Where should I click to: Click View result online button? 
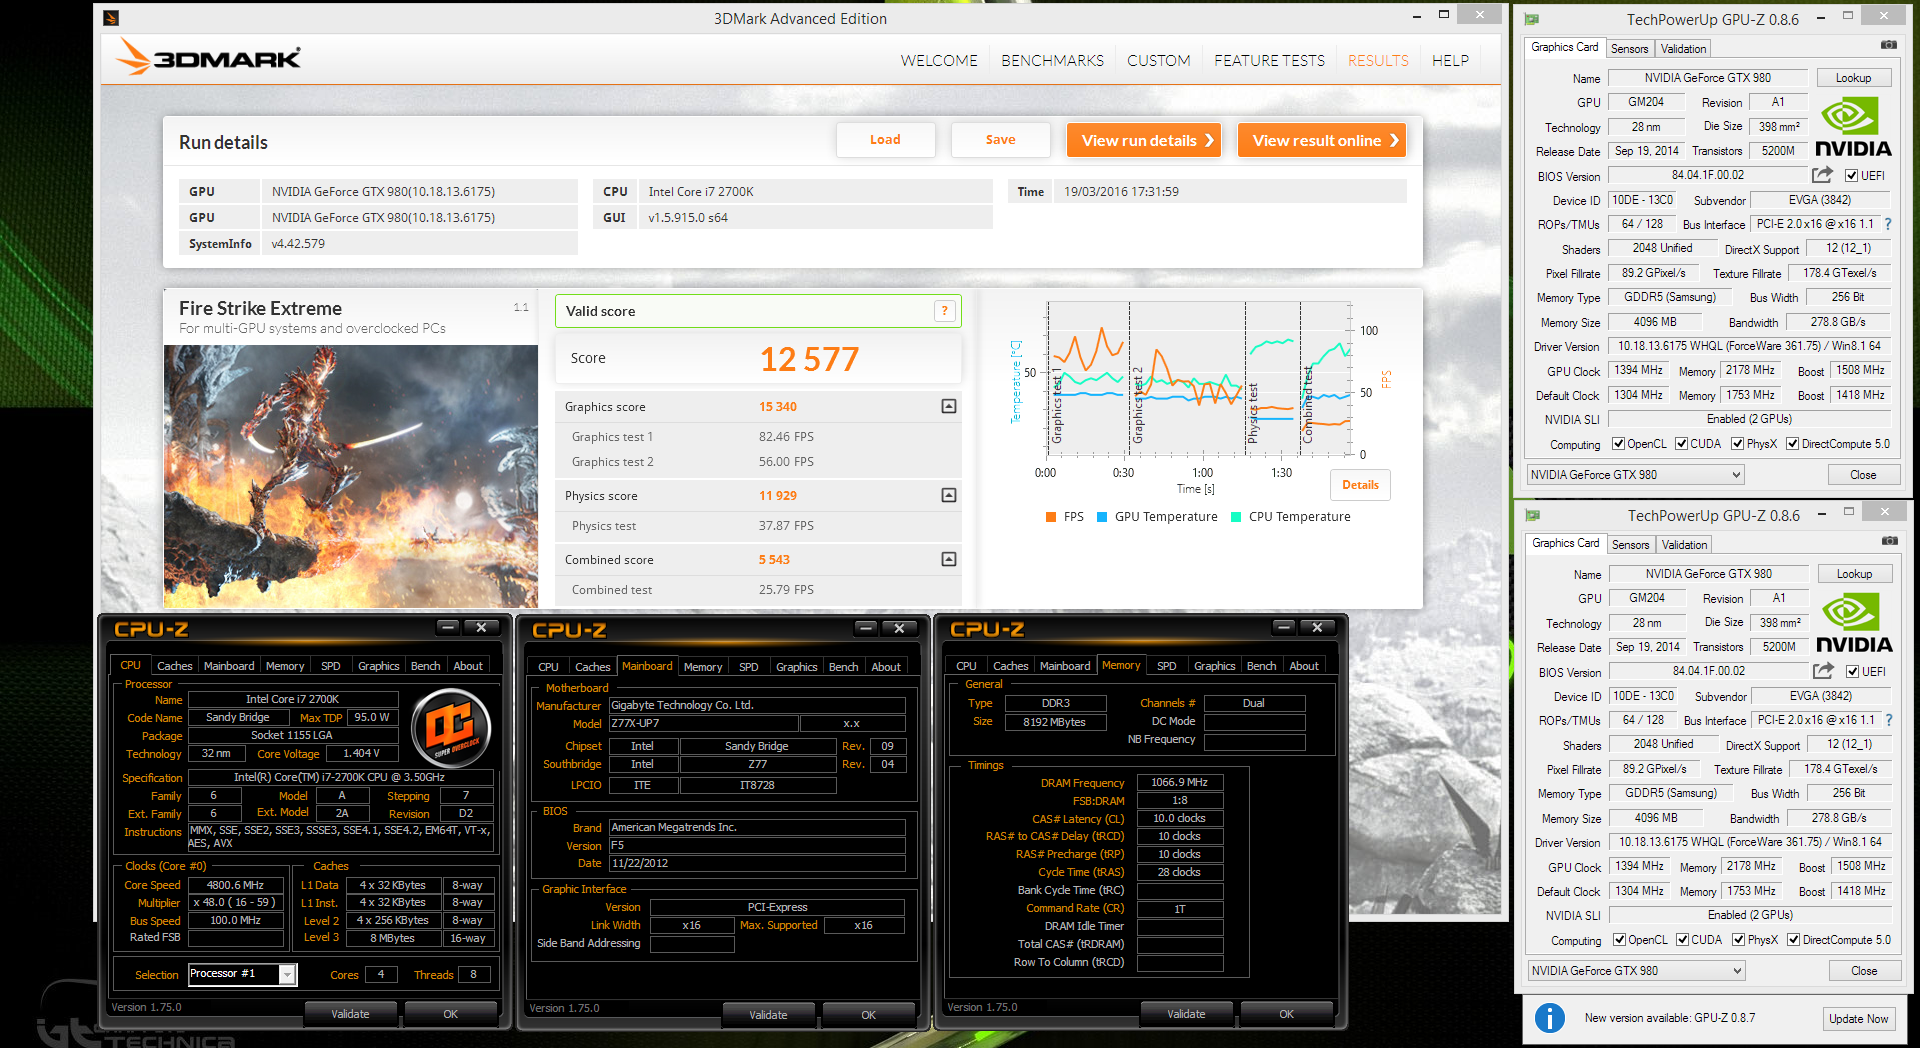click(1322, 140)
